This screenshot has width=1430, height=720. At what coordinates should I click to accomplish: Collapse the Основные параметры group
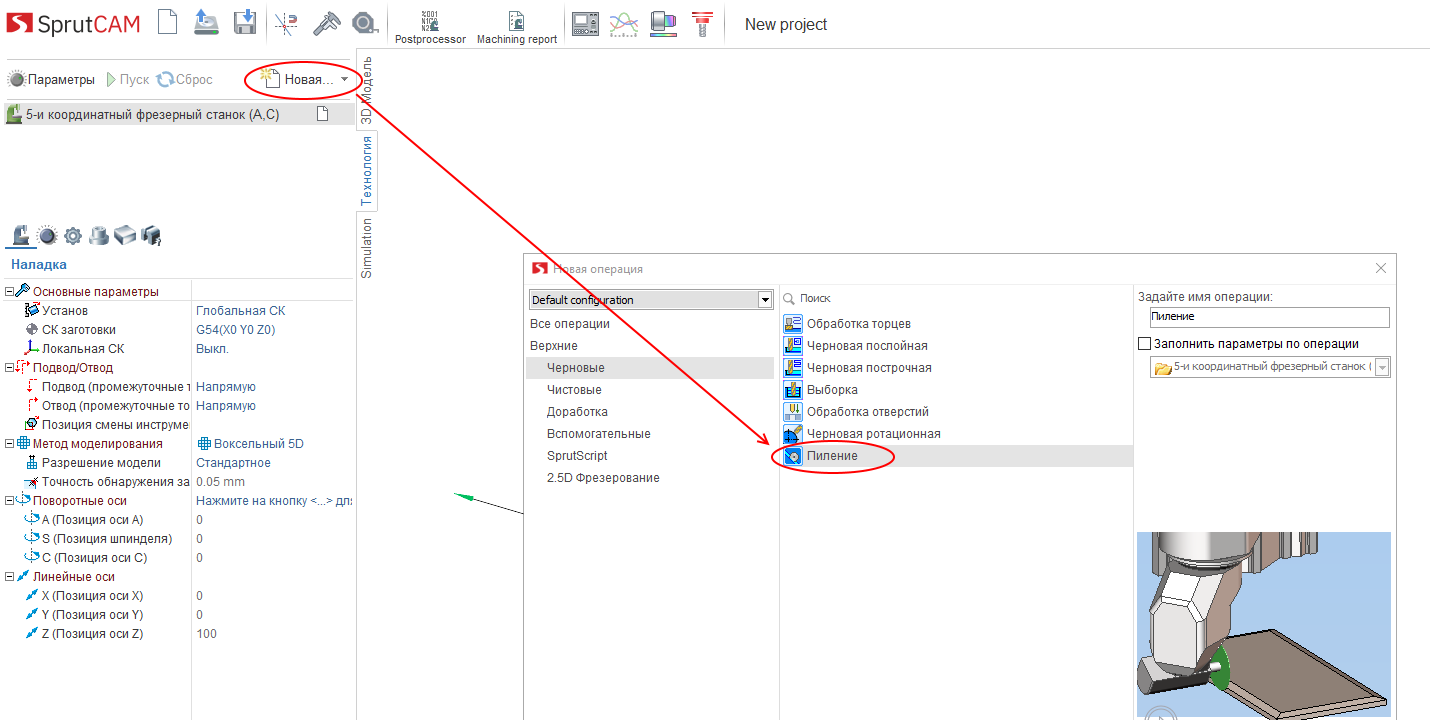(x=9, y=292)
